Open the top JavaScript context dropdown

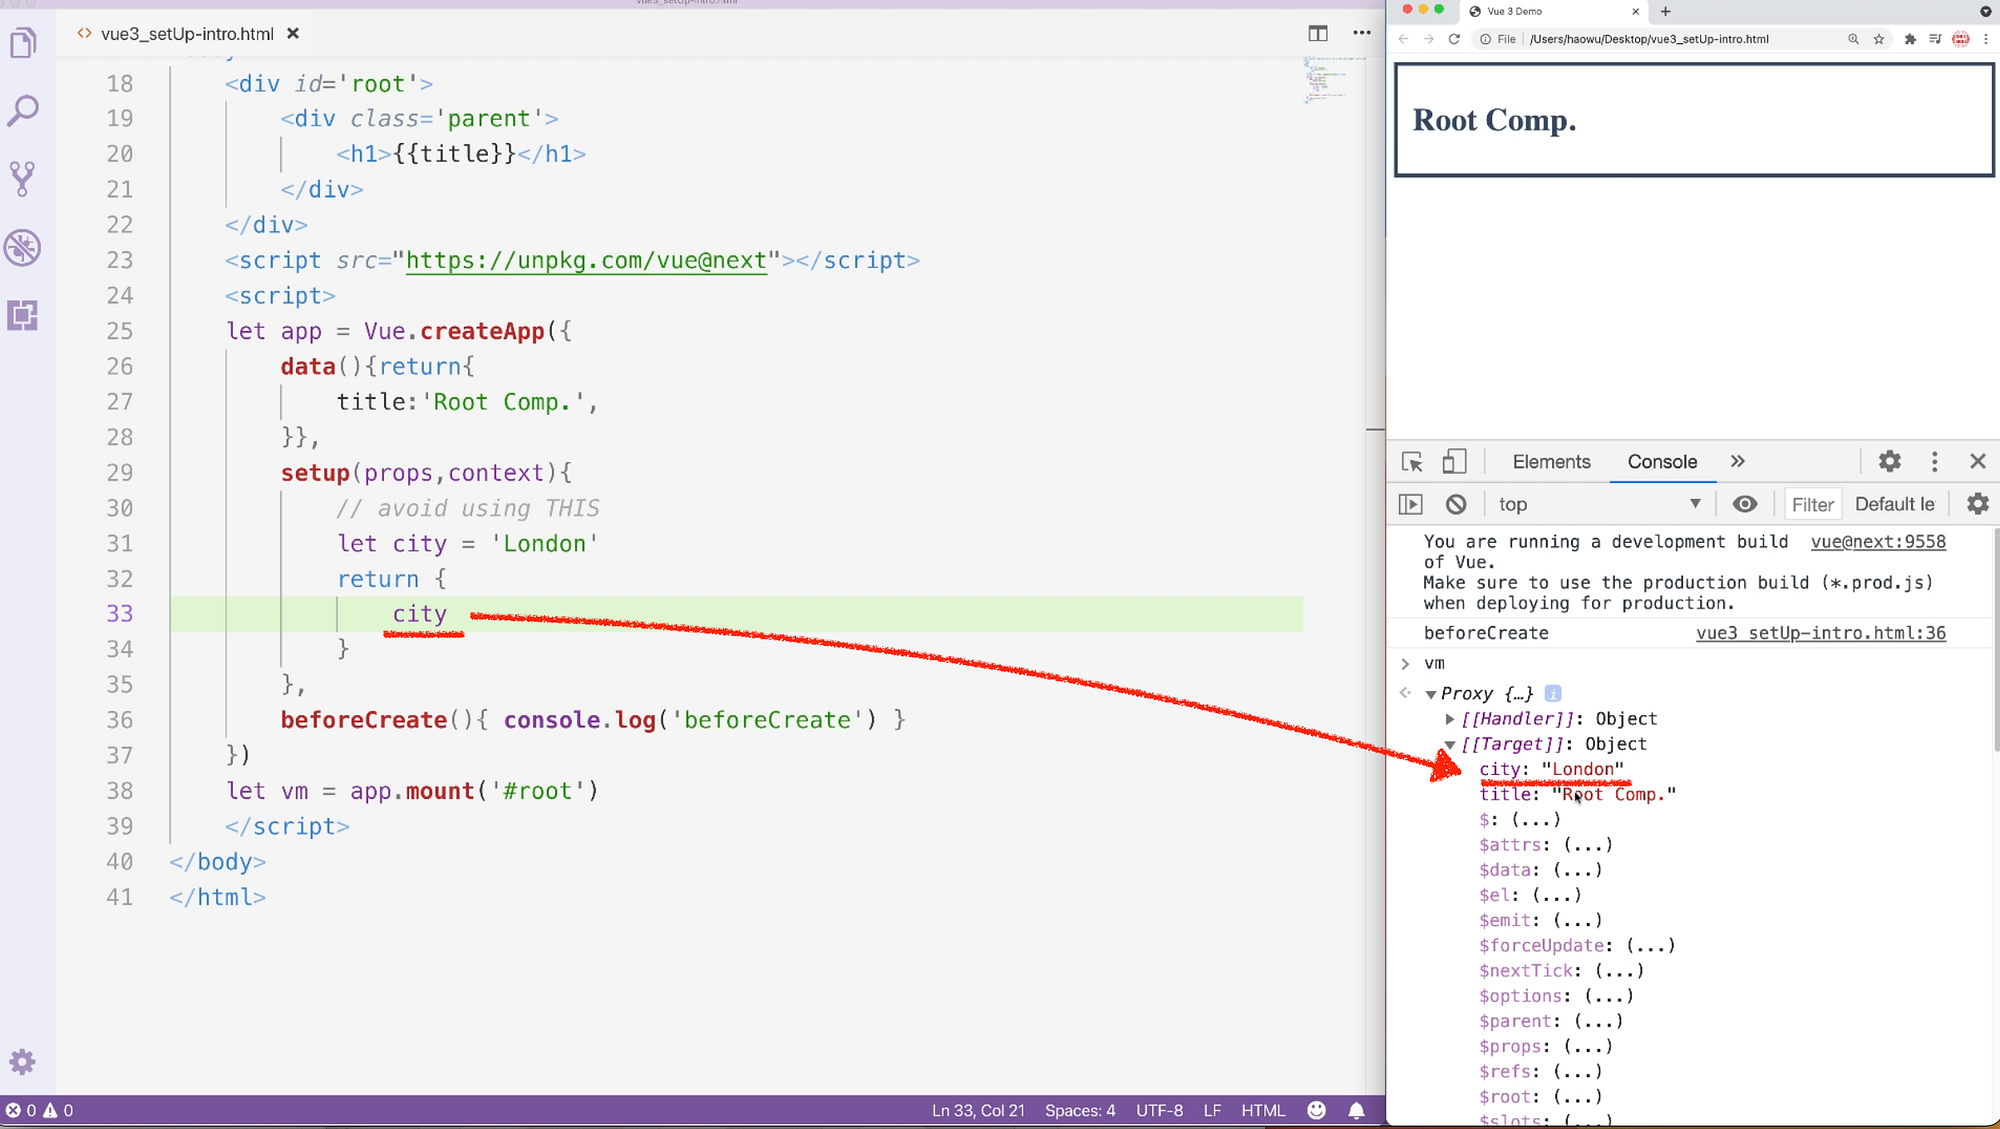pyautogui.click(x=1600, y=504)
